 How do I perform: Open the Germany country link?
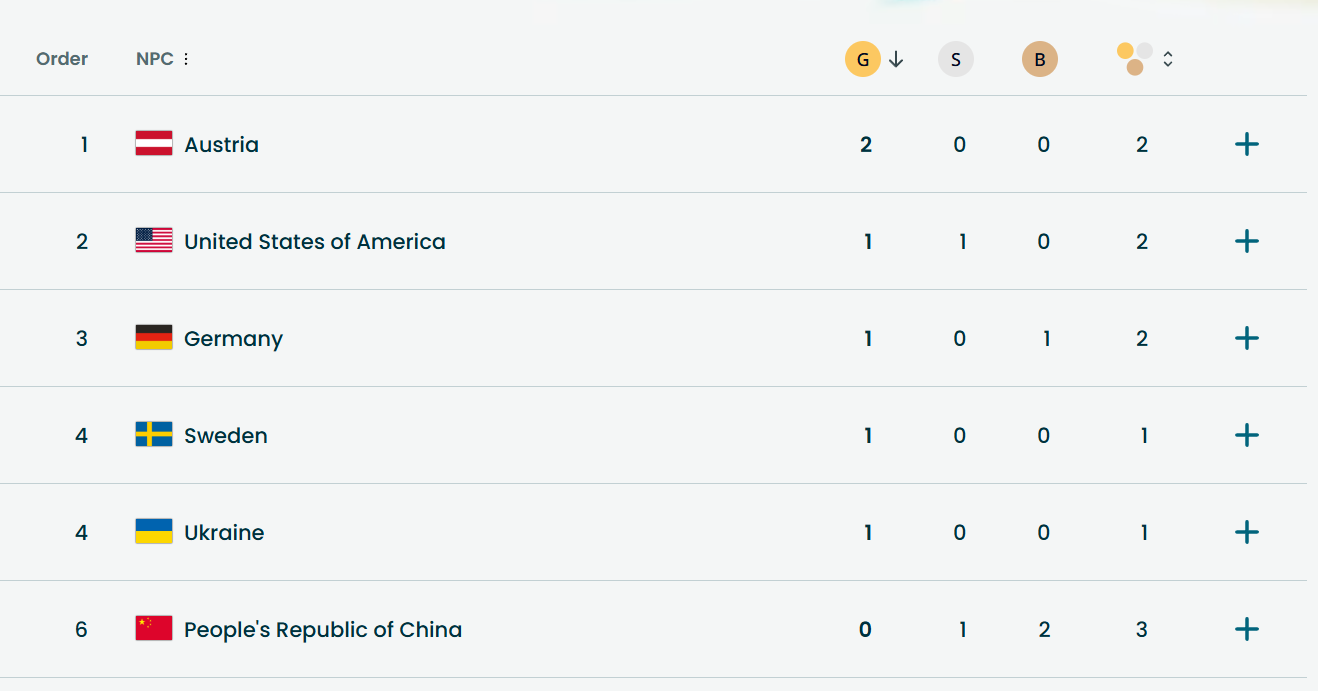(x=233, y=339)
